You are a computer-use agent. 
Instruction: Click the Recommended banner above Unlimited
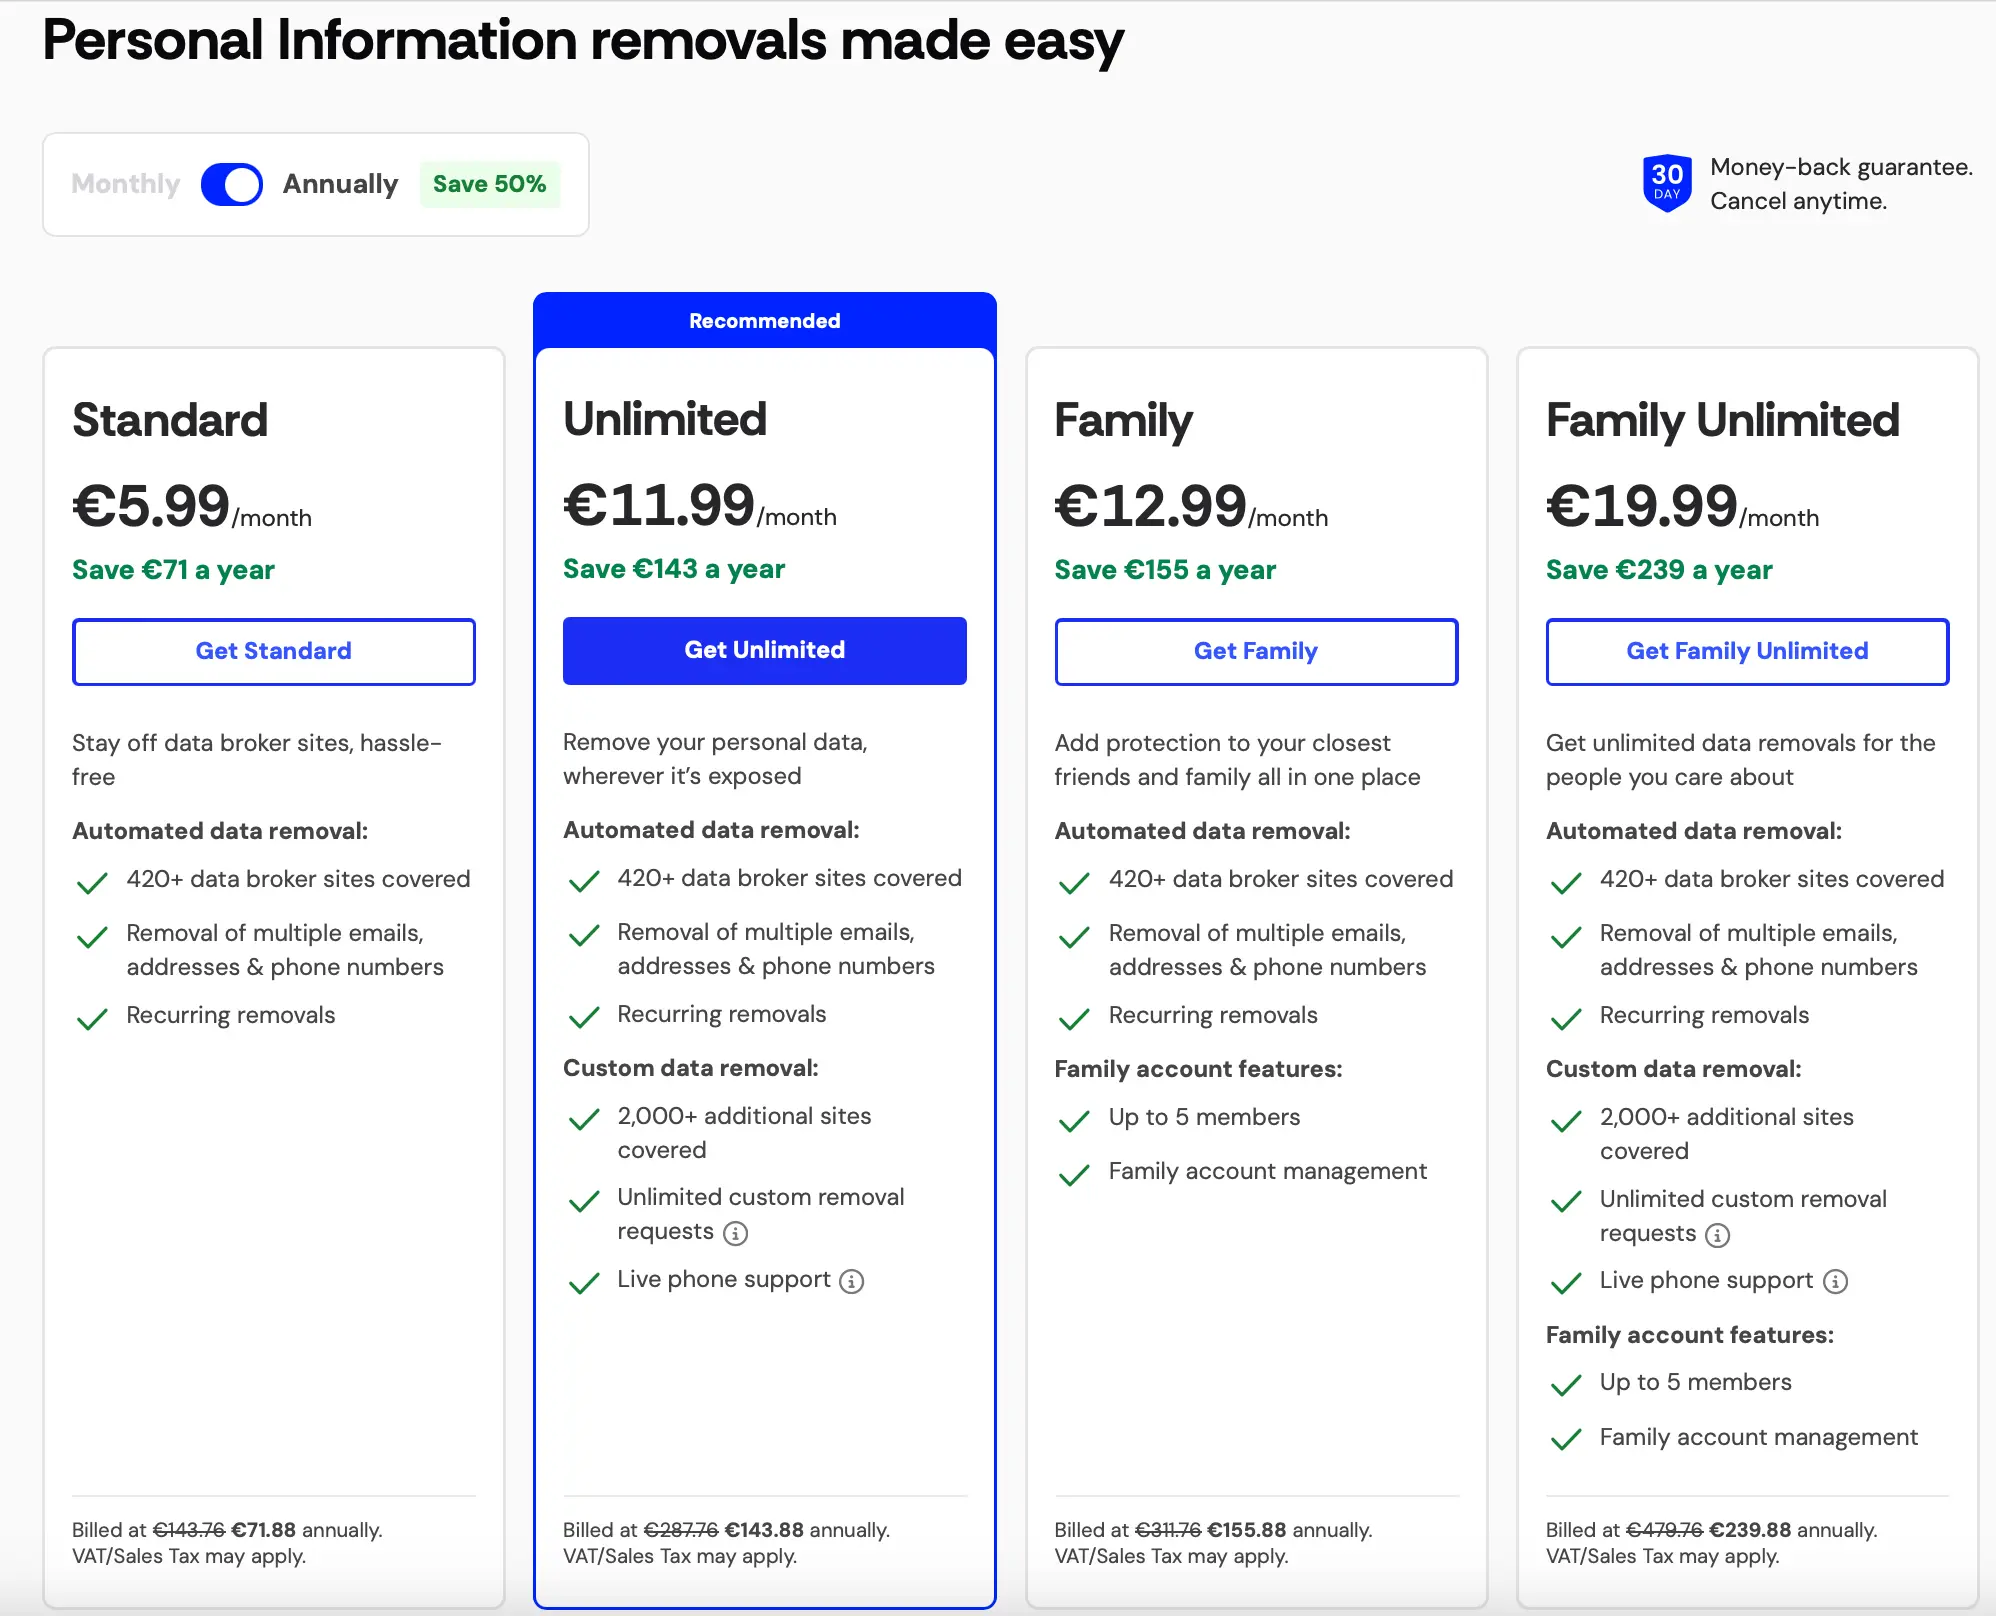(x=764, y=320)
